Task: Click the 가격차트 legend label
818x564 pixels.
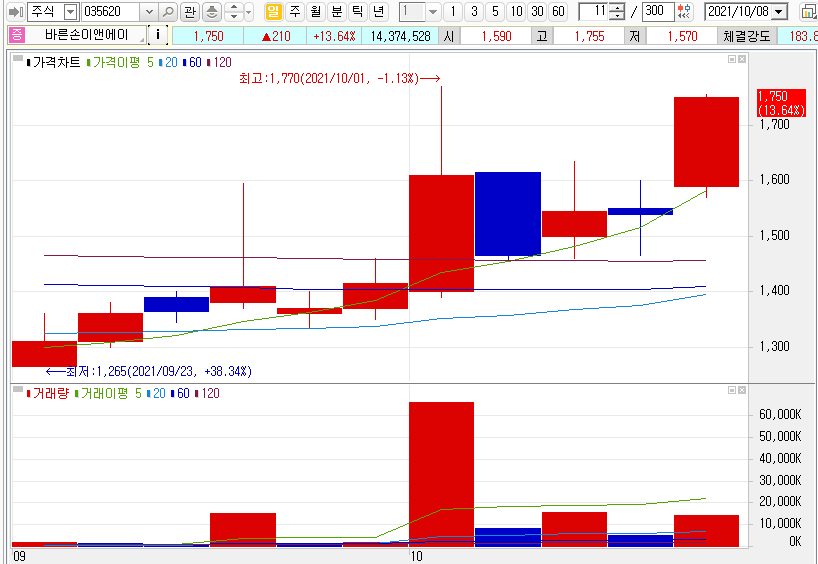Action: 56,63
